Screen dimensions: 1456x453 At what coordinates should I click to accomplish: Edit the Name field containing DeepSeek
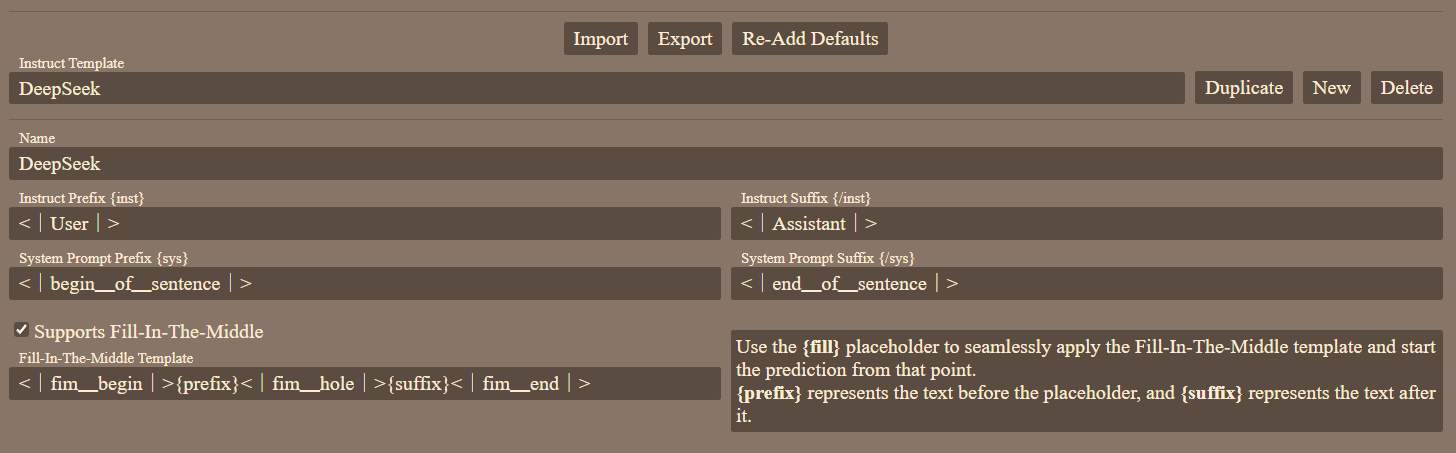coord(726,163)
